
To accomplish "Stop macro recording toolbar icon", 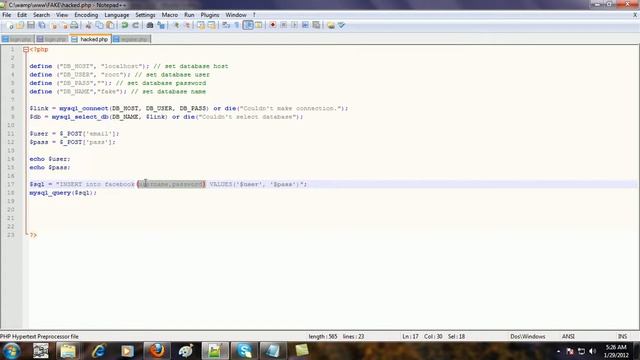I will (x=284, y=25).
